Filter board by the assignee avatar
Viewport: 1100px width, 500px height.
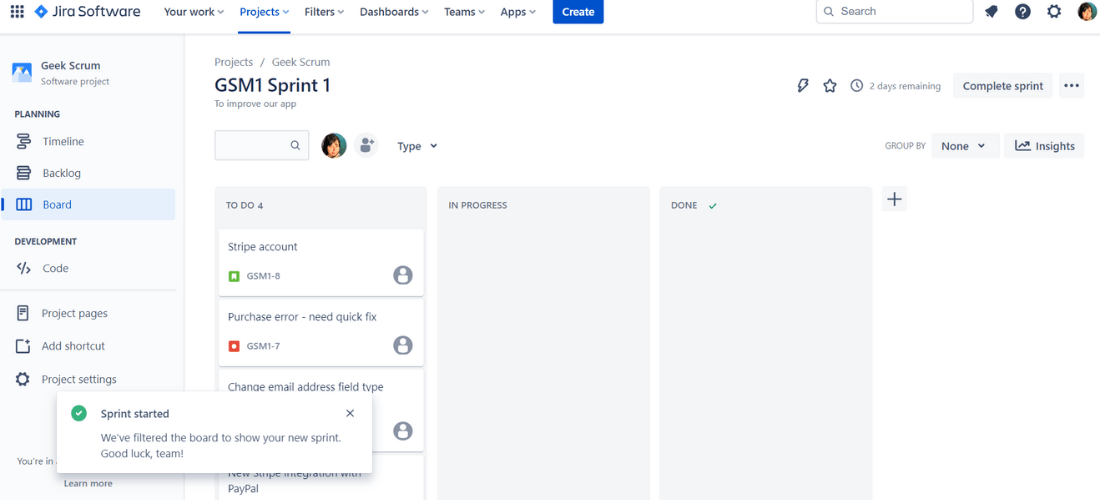[x=334, y=145]
